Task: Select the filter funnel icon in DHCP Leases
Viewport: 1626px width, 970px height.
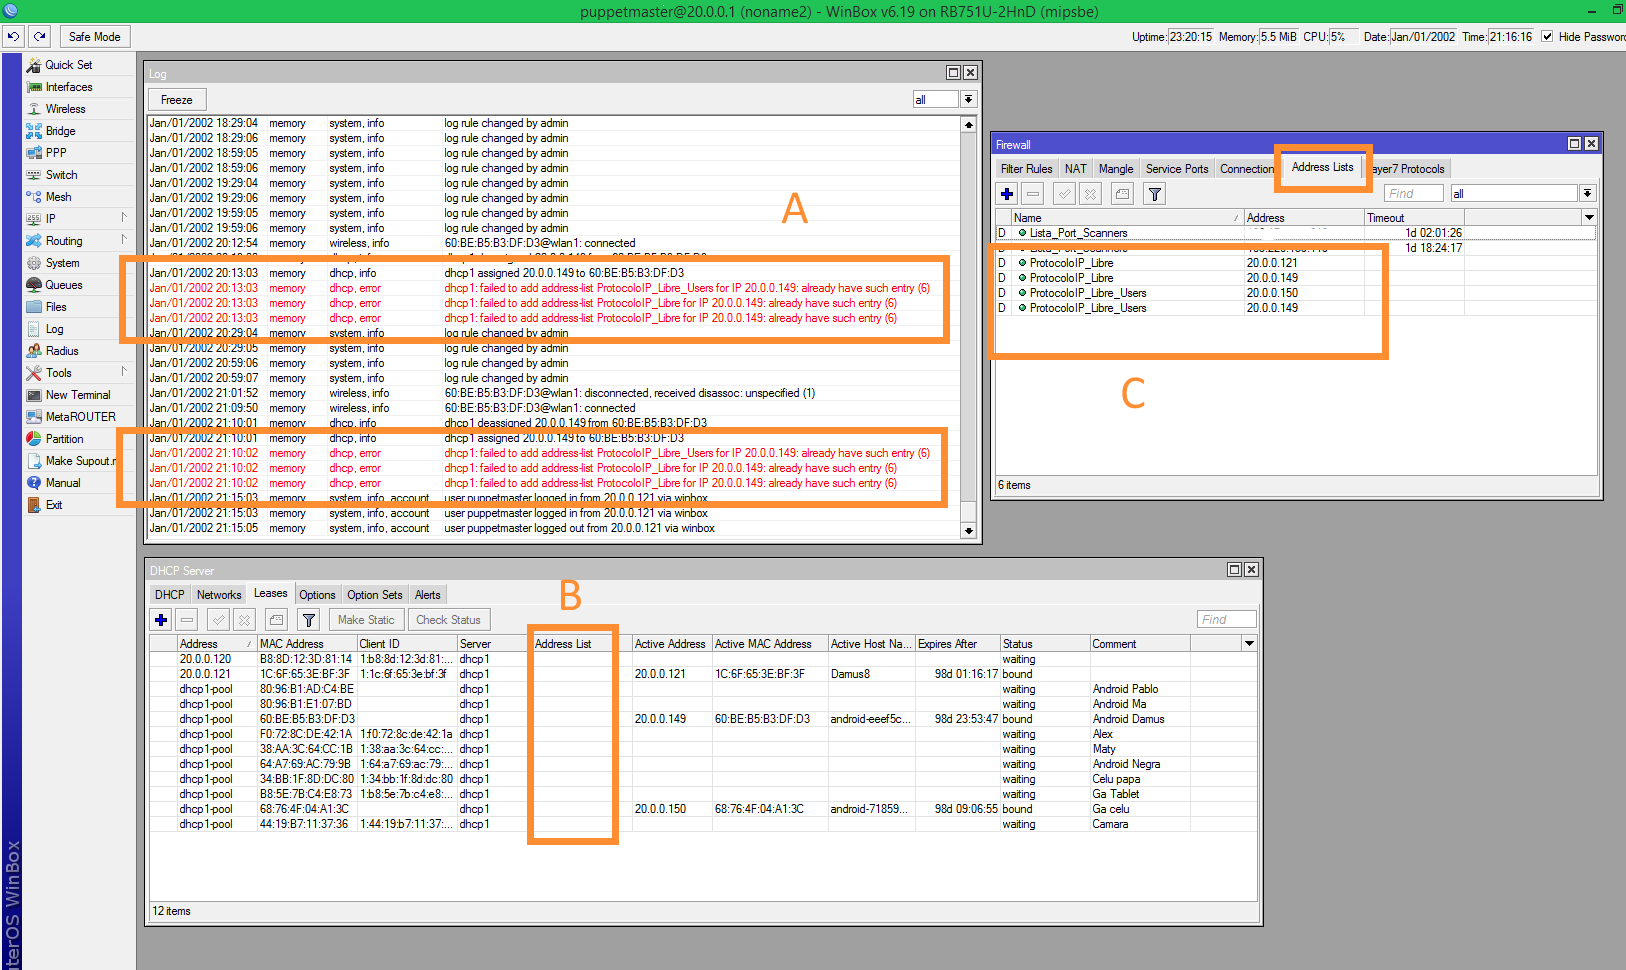Action: 308,619
